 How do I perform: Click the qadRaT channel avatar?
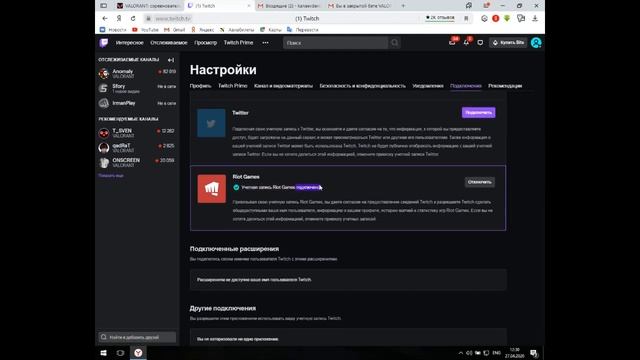coord(104,147)
